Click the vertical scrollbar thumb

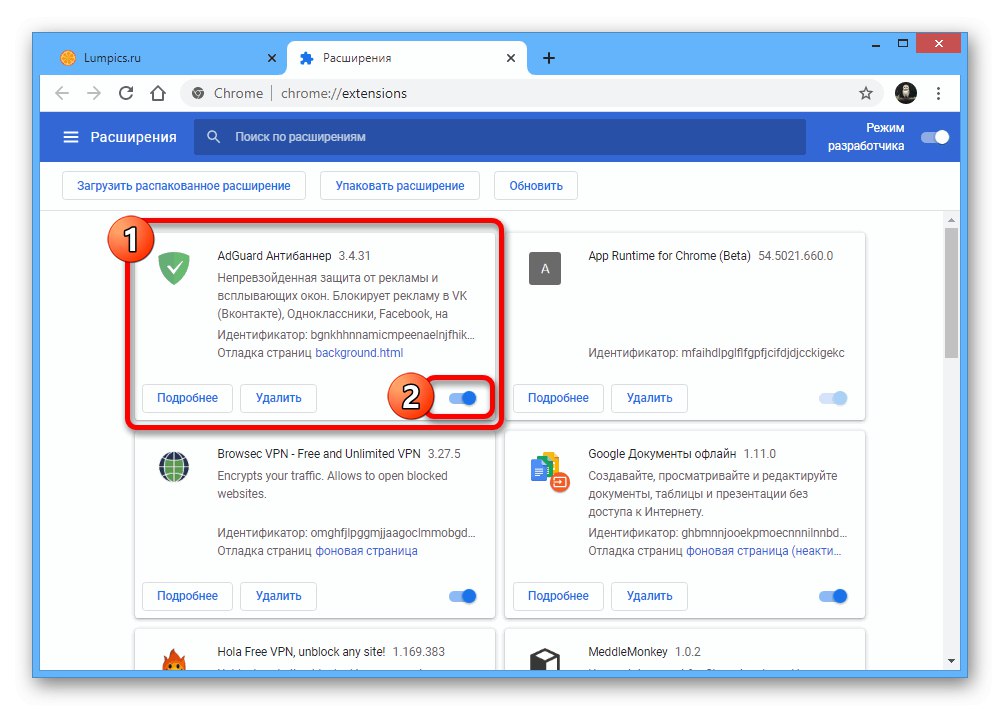pos(951,292)
